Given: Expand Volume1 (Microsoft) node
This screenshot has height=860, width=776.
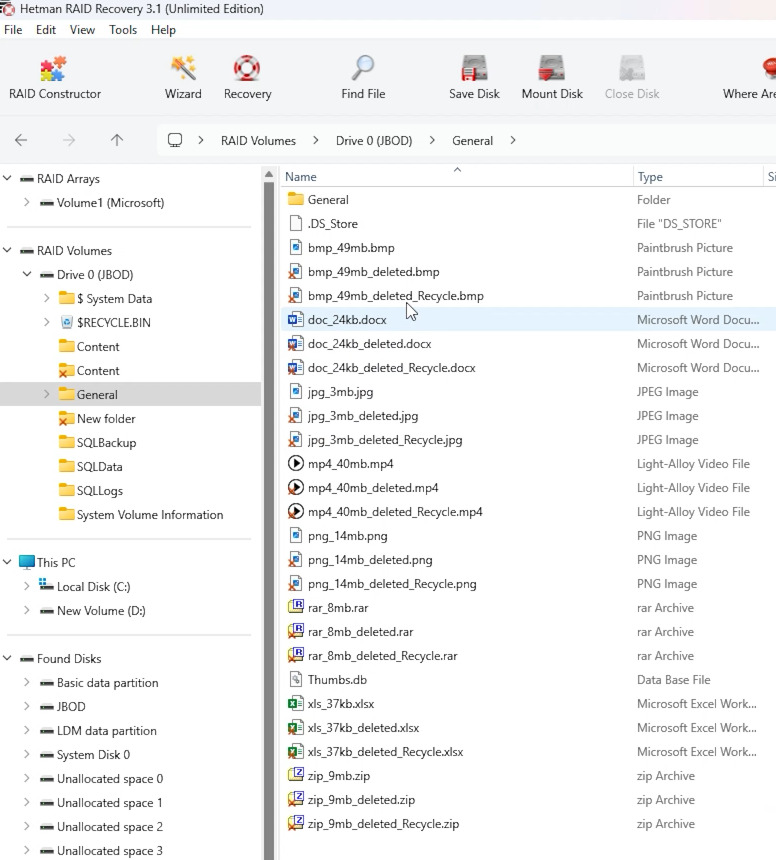Looking at the screenshot, I should (x=27, y=202).
